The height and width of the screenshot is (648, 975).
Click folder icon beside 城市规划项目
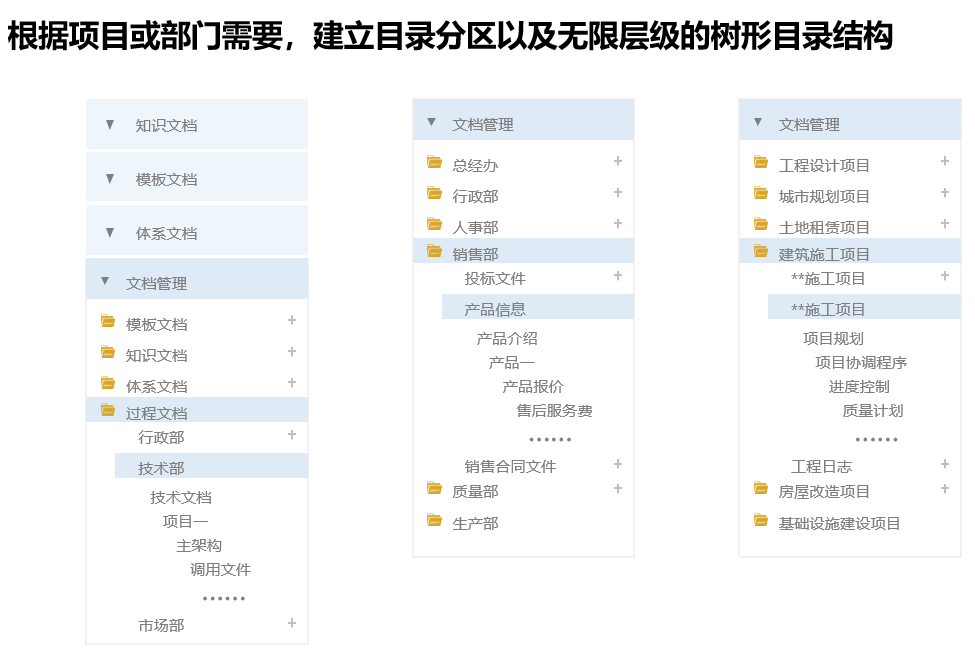tap(760, 193)
